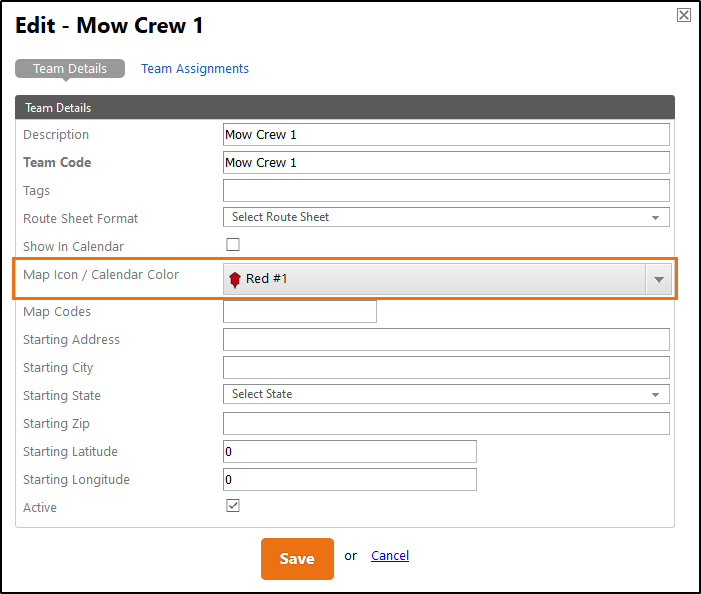Focus the Team Code input
Screen dimensions: 701x594
446,163
